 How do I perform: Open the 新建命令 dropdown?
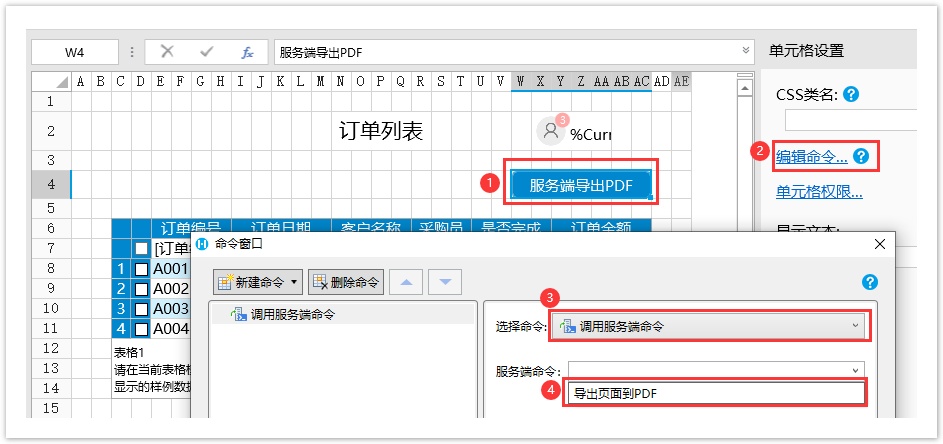tap(294, 282)
